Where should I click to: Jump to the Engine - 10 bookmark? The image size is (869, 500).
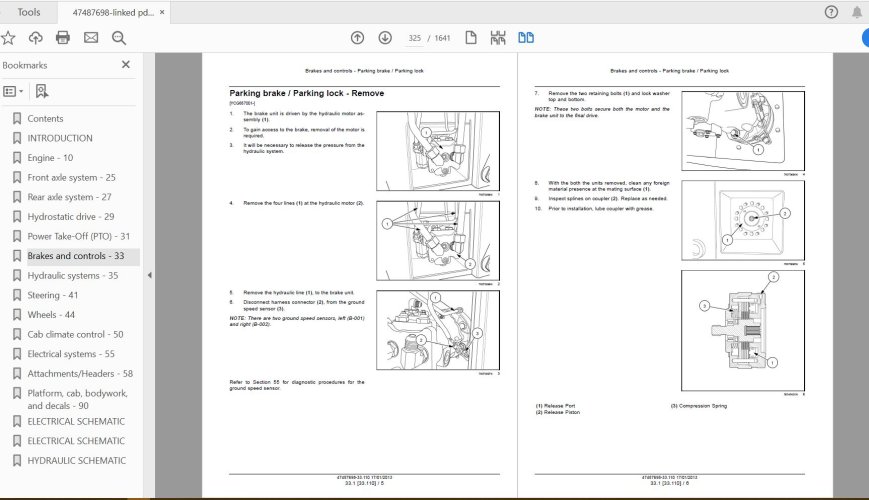(x=50, y=158)
